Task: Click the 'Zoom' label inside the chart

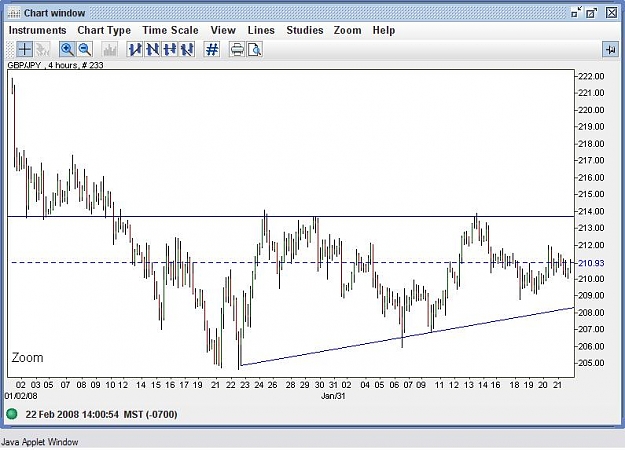Action: point(28,357)
